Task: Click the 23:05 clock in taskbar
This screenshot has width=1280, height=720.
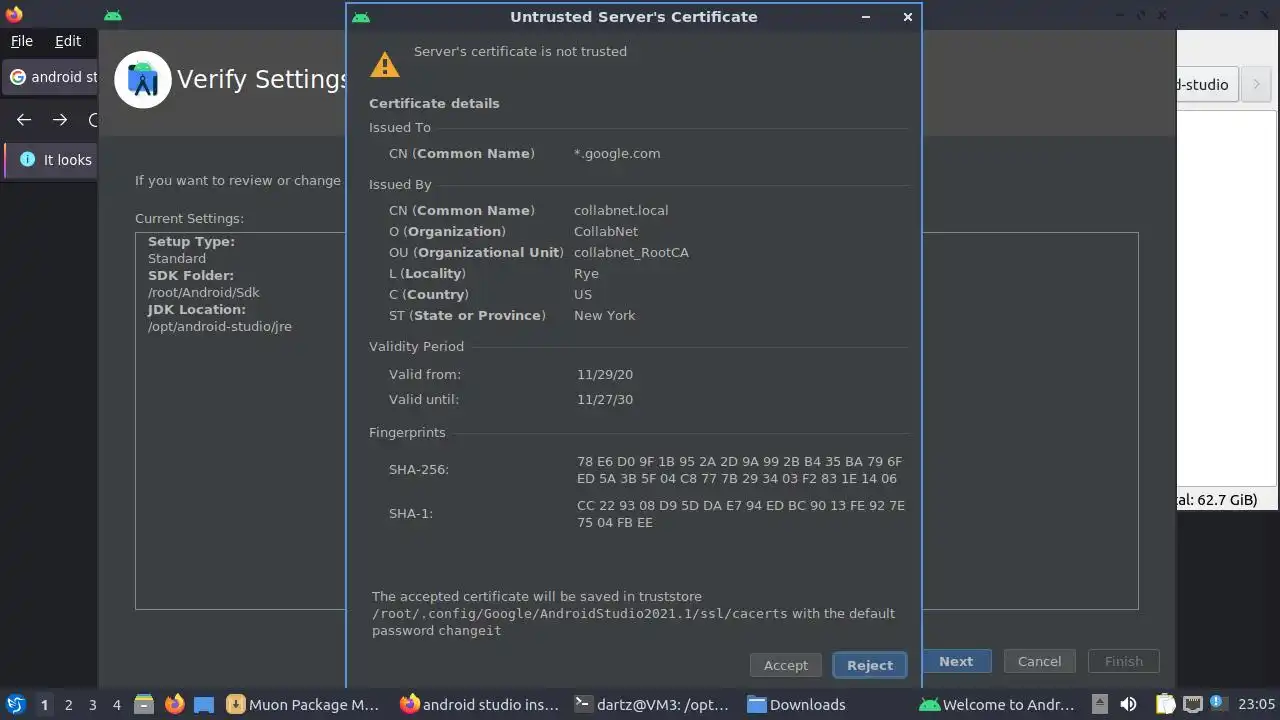Action: coord(1256,705)
